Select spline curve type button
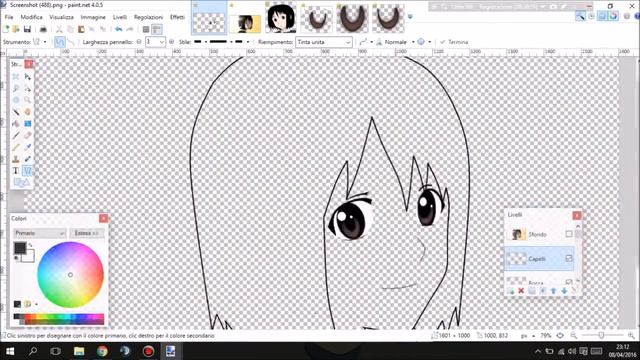 click(60, 42)
